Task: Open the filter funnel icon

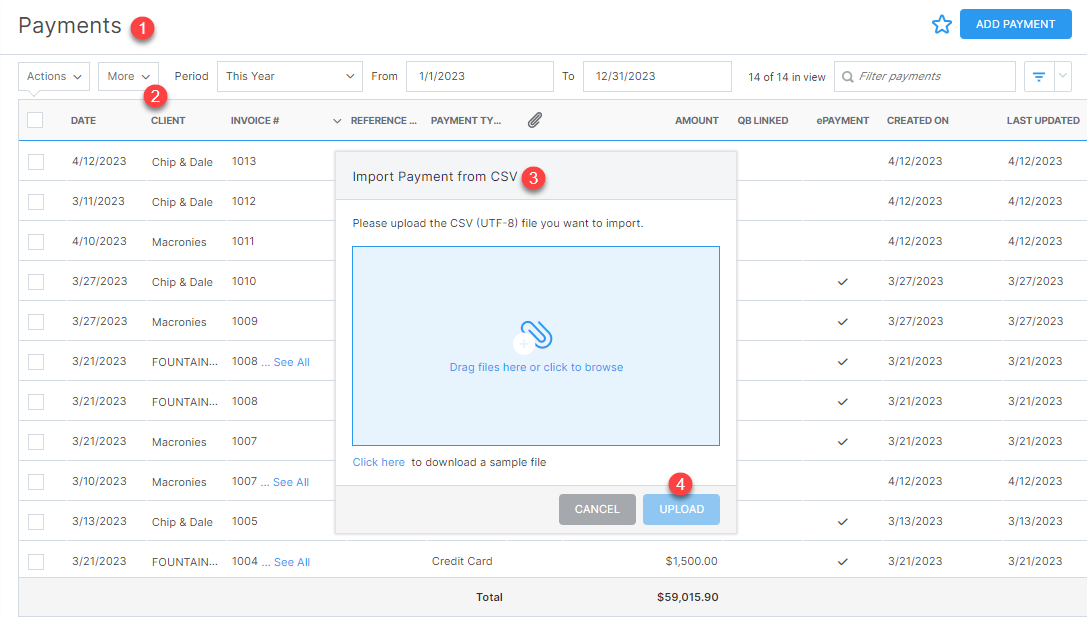Action: [x=1037, y=76]
